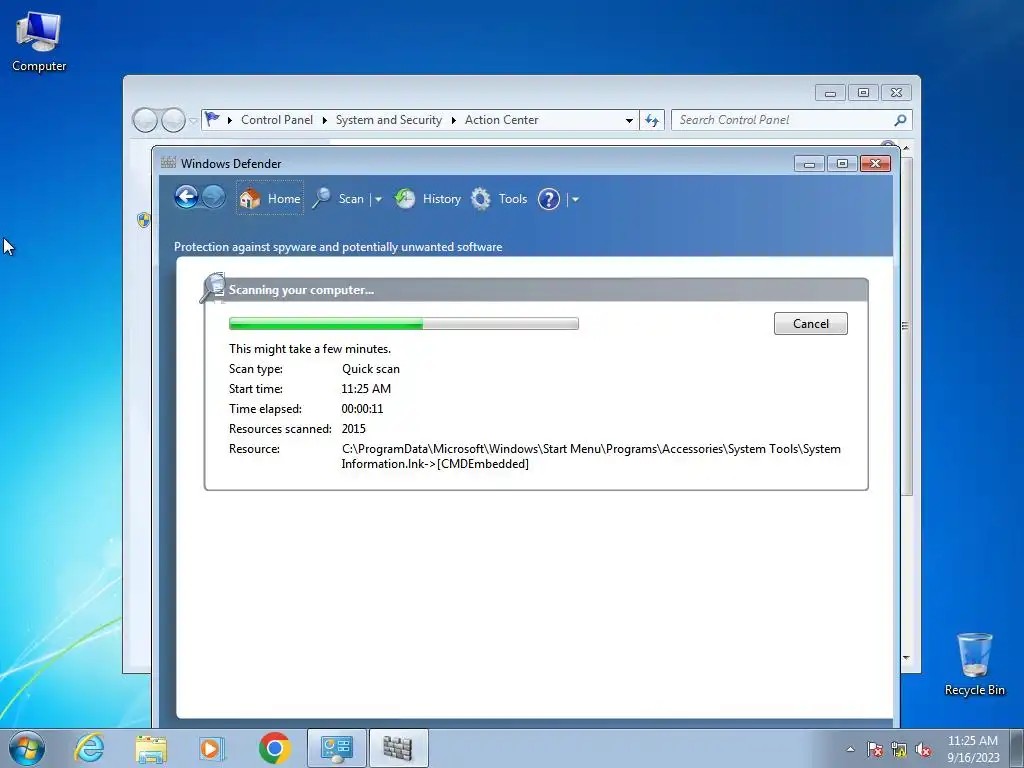Select System and Security breadcrumb
The width and height of the screenshot is (1024, 768).
[389, 120]
